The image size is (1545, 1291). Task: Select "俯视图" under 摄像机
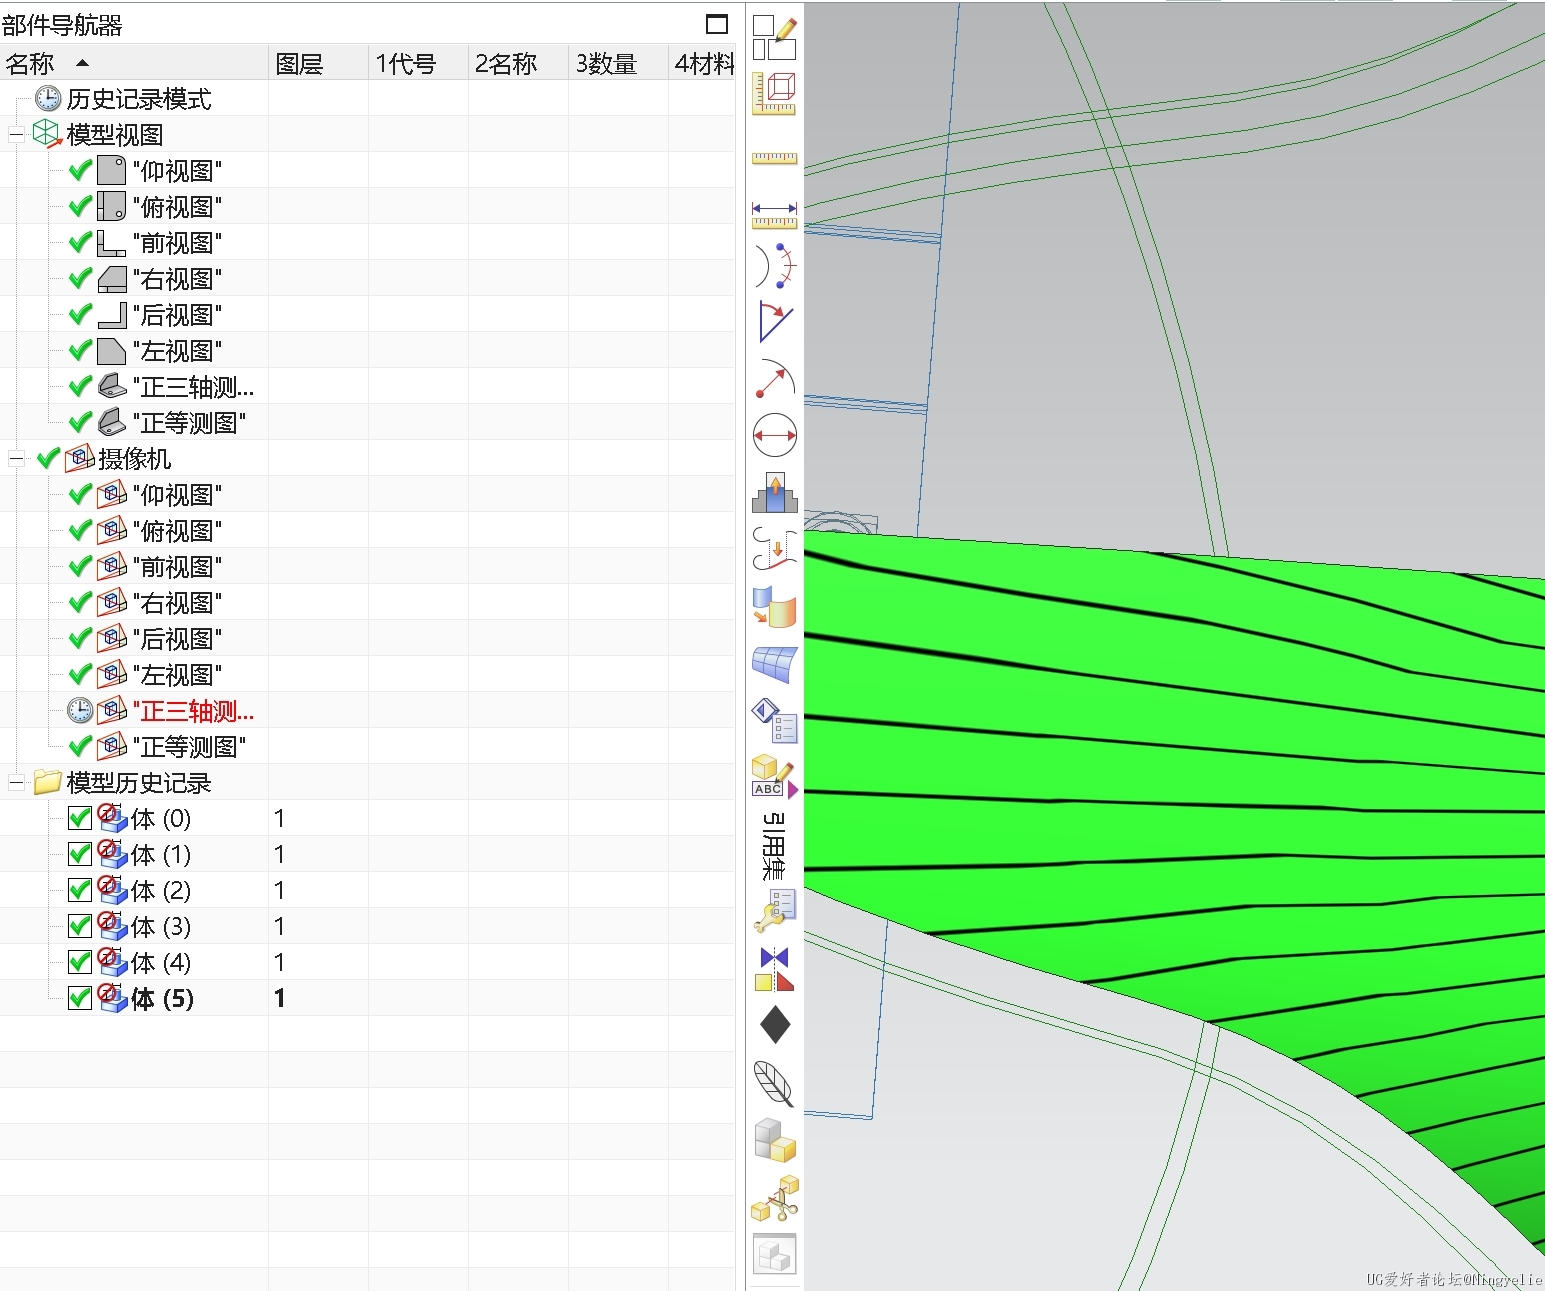[177, 531]
